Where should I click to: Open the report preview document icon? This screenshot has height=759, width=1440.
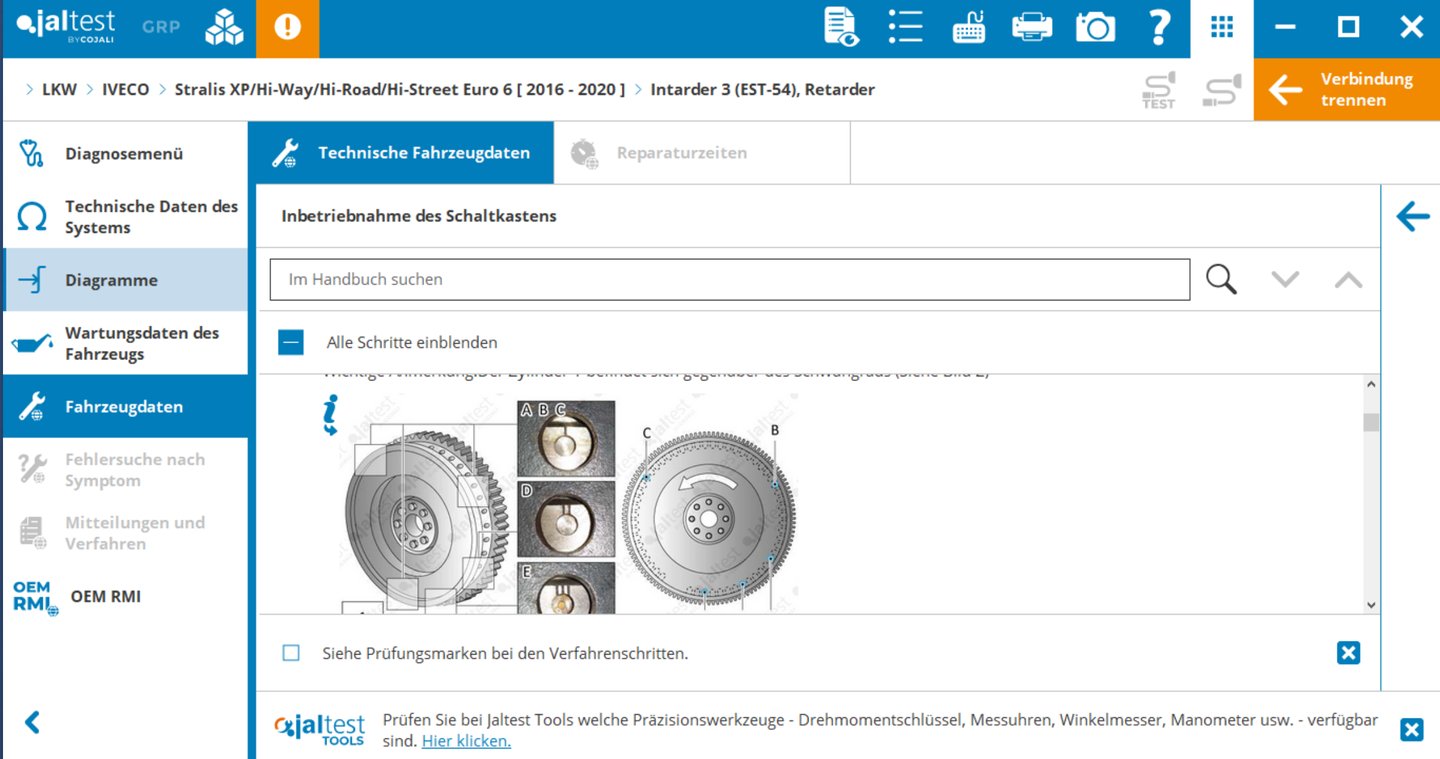pyautogui.click(x=842, y=27)
